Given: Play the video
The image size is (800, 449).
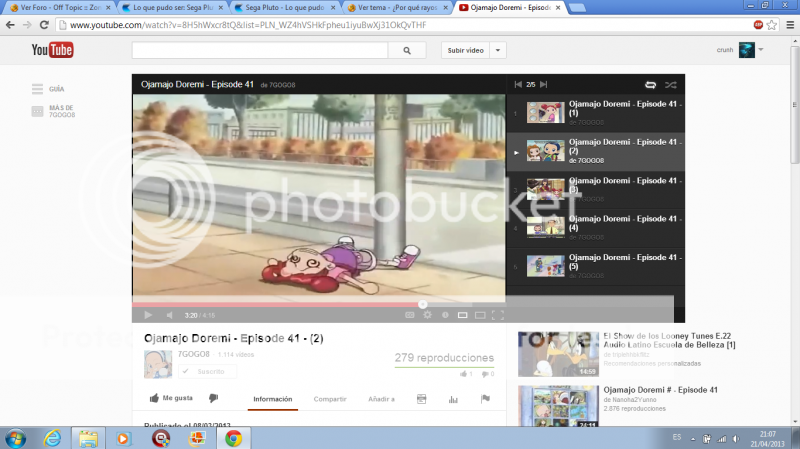Looking at the screenshot, I should 148,315.
